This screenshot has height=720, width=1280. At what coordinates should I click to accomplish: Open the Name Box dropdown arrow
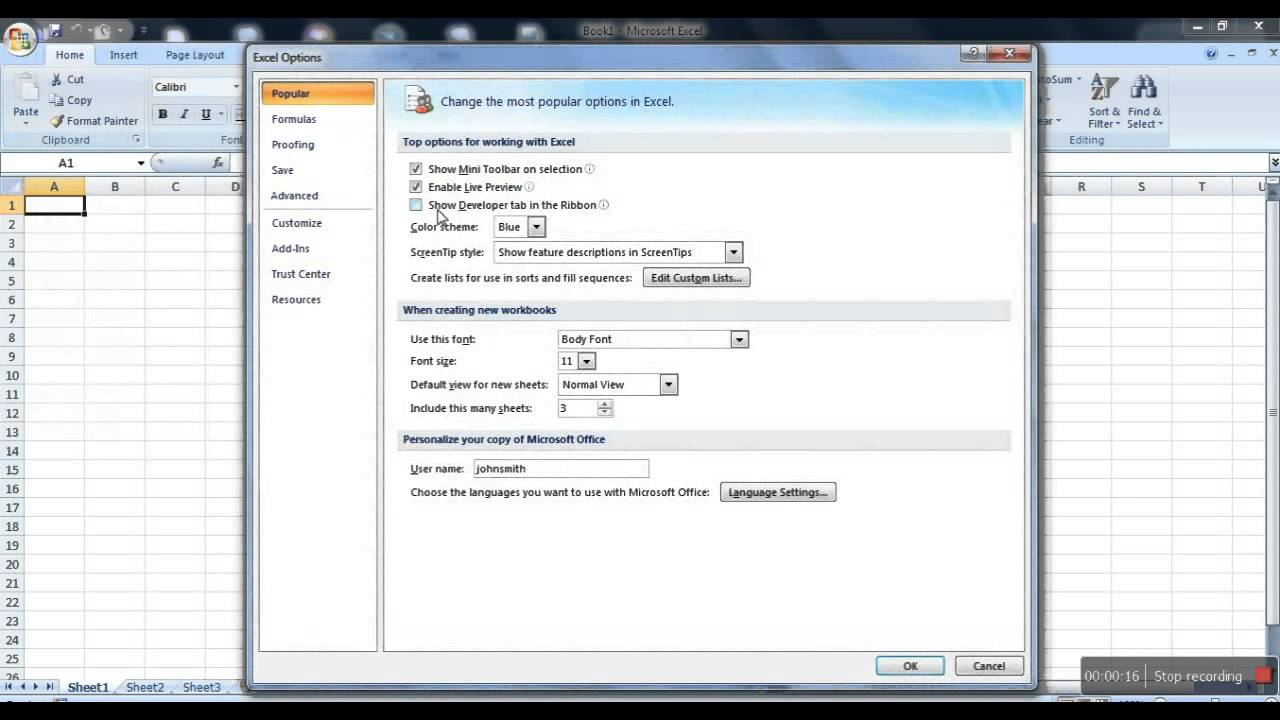point(141,163)
